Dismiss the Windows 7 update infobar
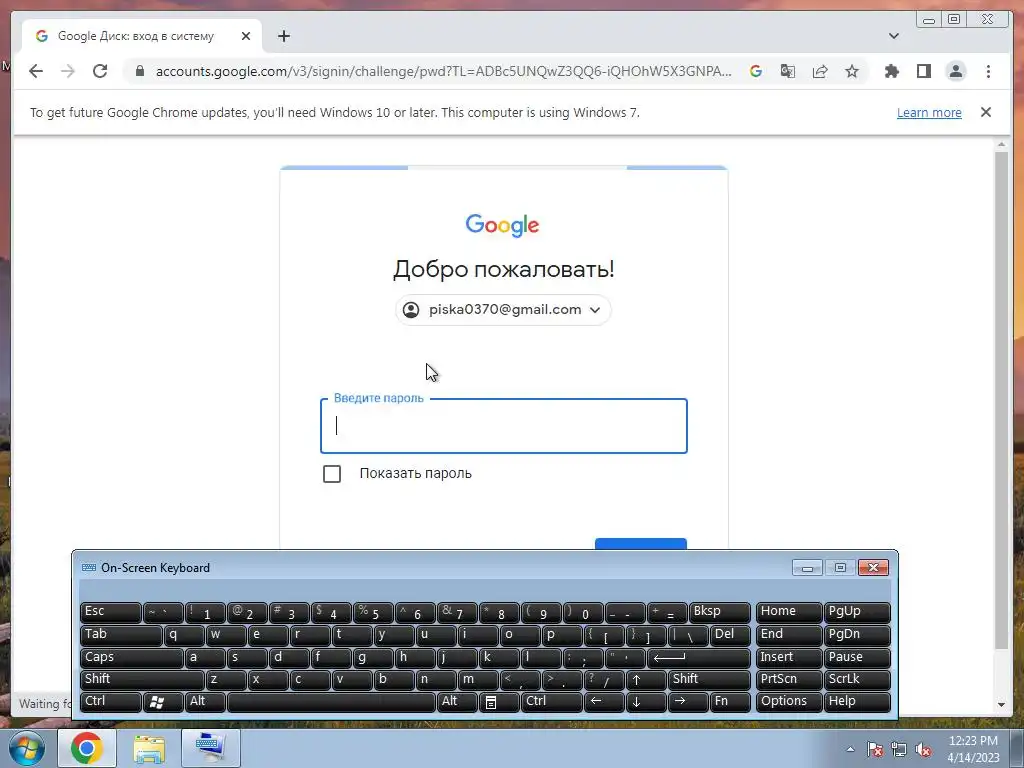This screenshot has width=1024, height=768. tap(985, 112)
